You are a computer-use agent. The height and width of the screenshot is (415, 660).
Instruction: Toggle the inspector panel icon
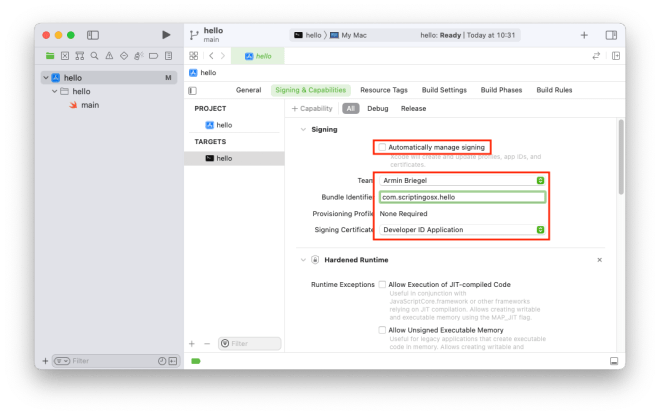click(x=611, y=35)
